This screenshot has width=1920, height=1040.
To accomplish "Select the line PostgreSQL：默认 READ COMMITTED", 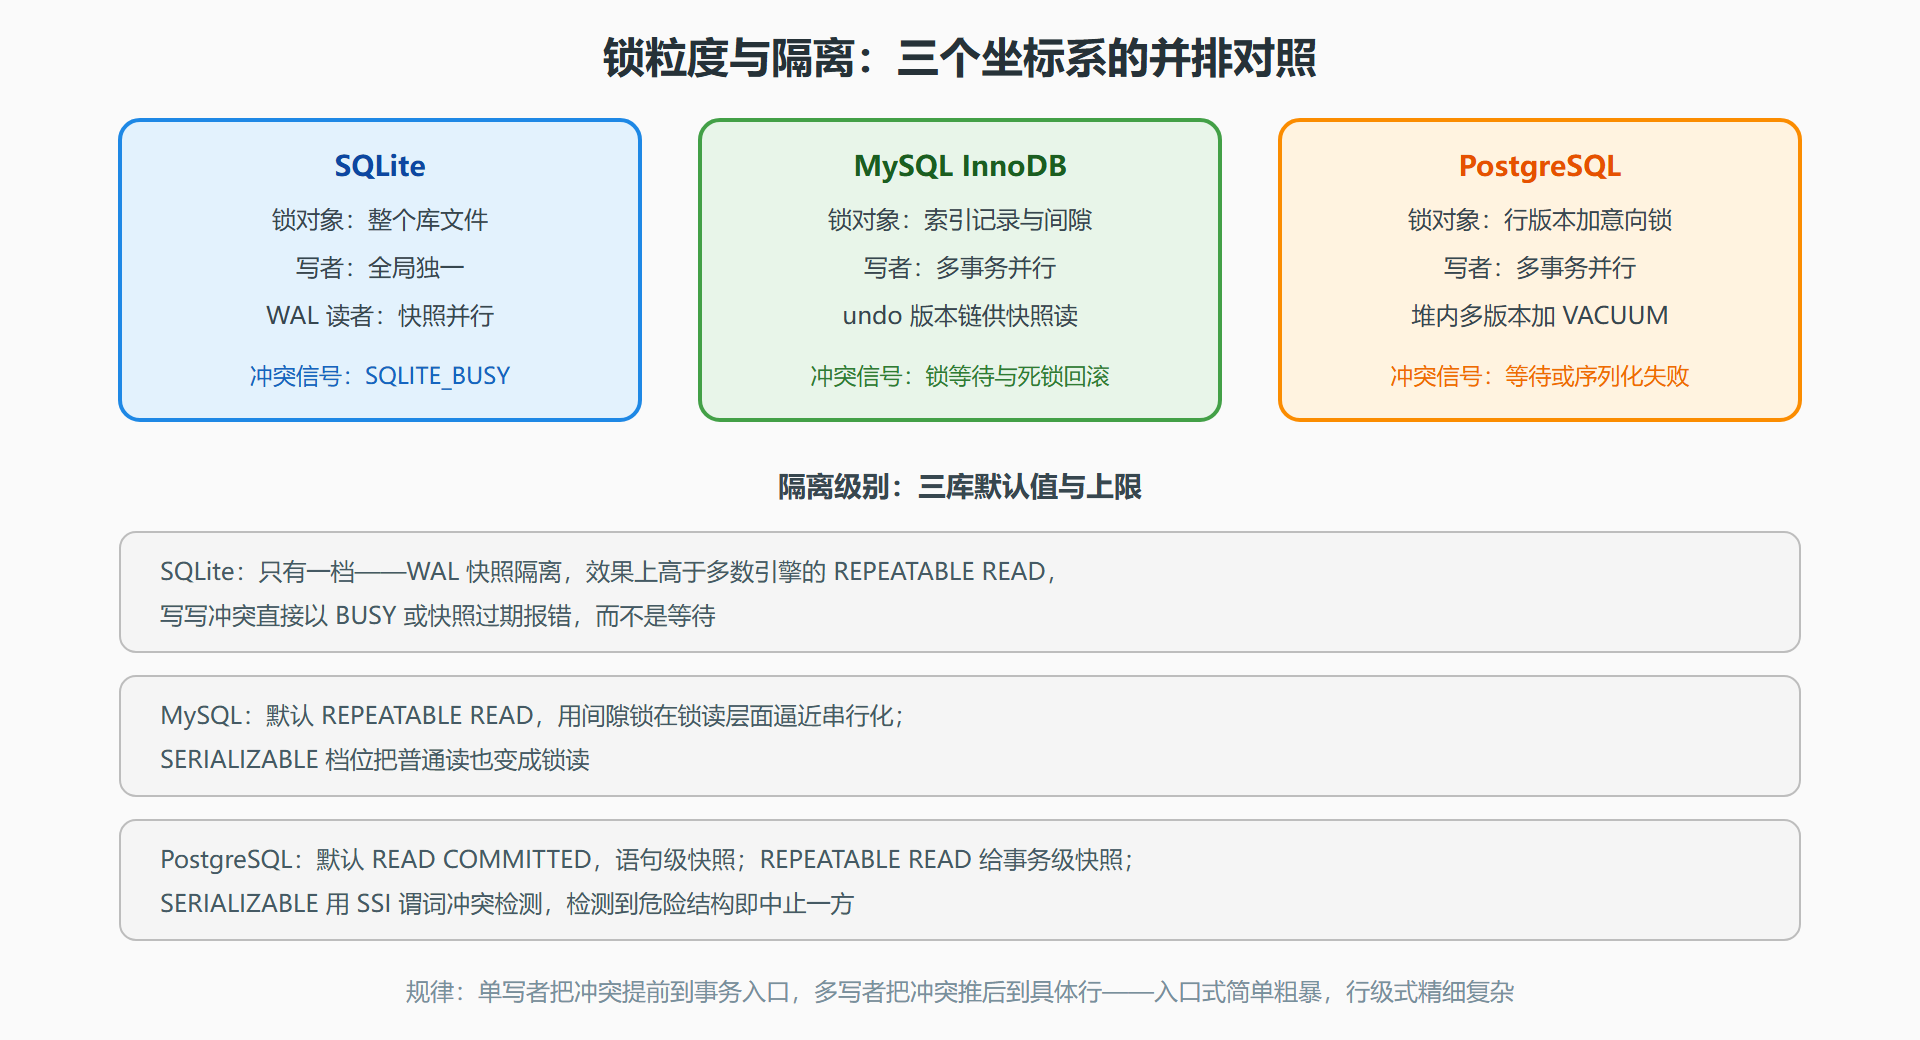I will click(647, 860).
